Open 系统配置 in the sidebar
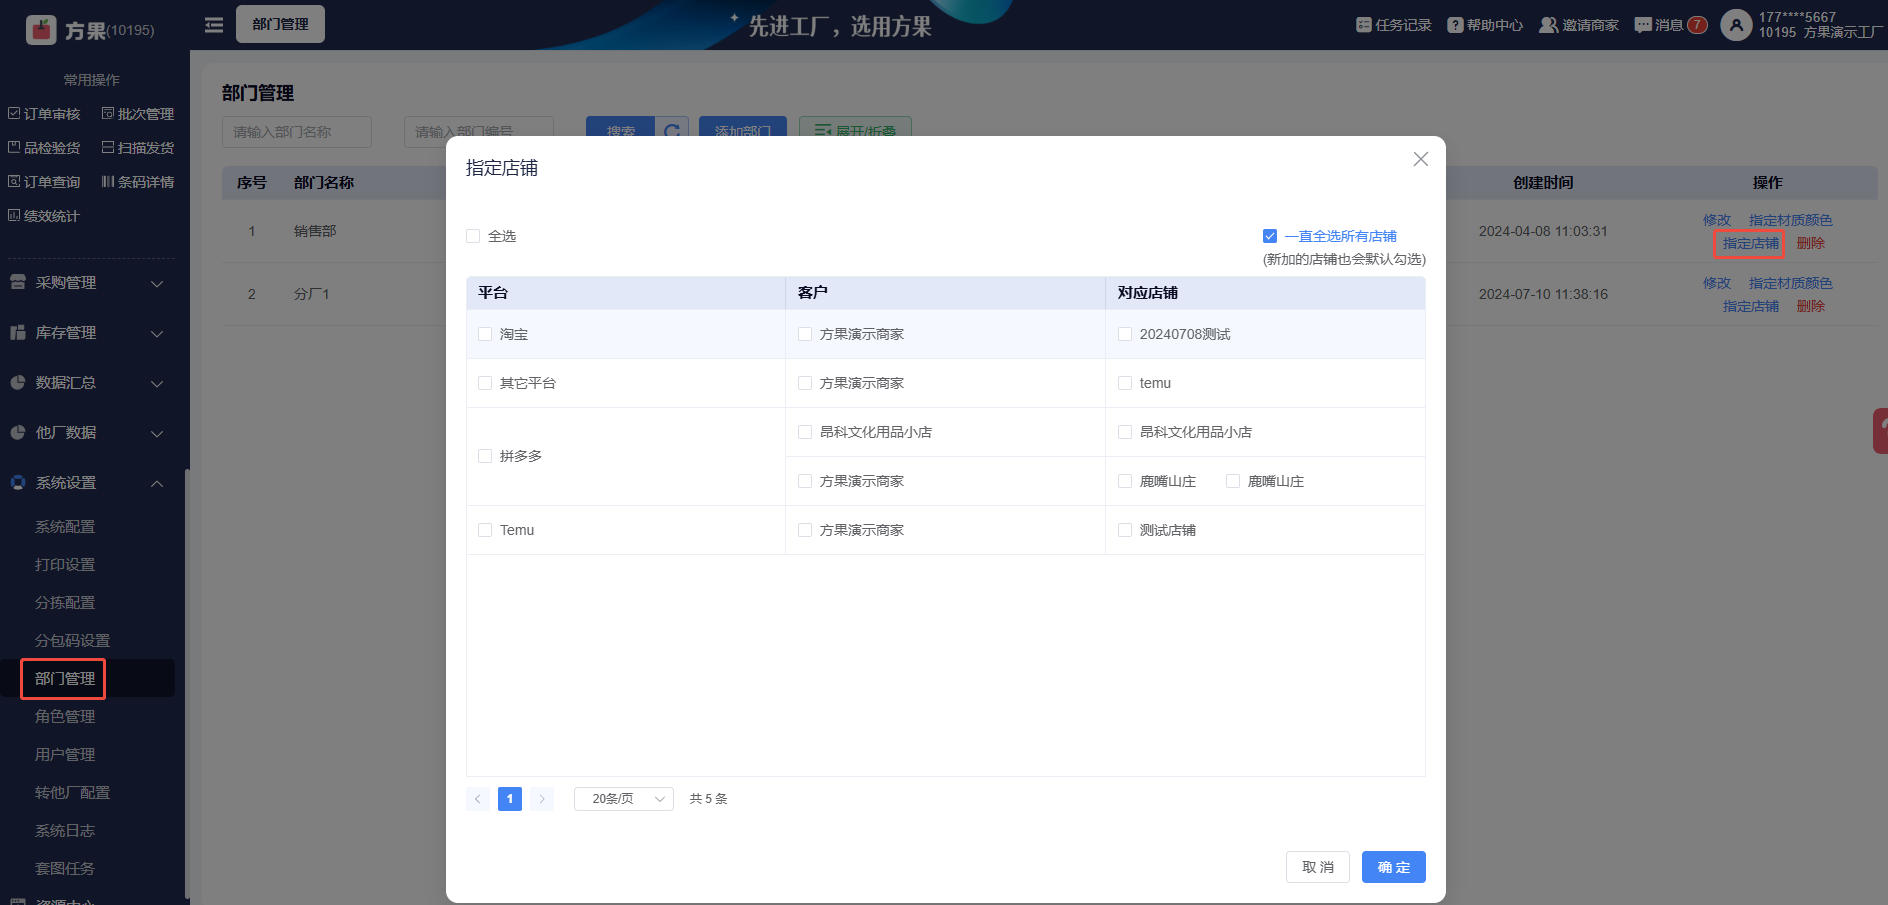Viewport: 1888px width, 905px height. [65, 527]
